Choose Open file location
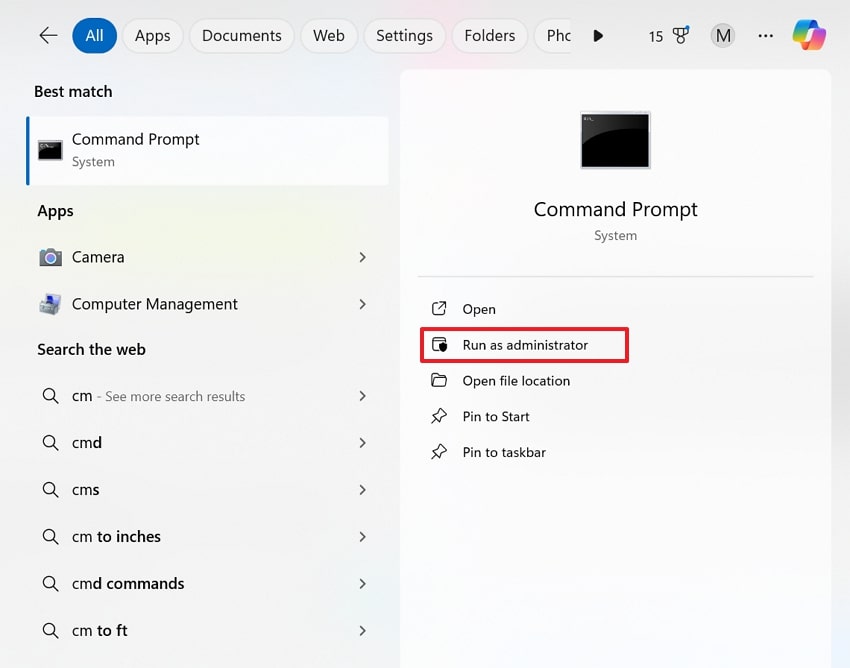Screen dimensions: 850x668 pyautogui.click(x=615, y=381)
